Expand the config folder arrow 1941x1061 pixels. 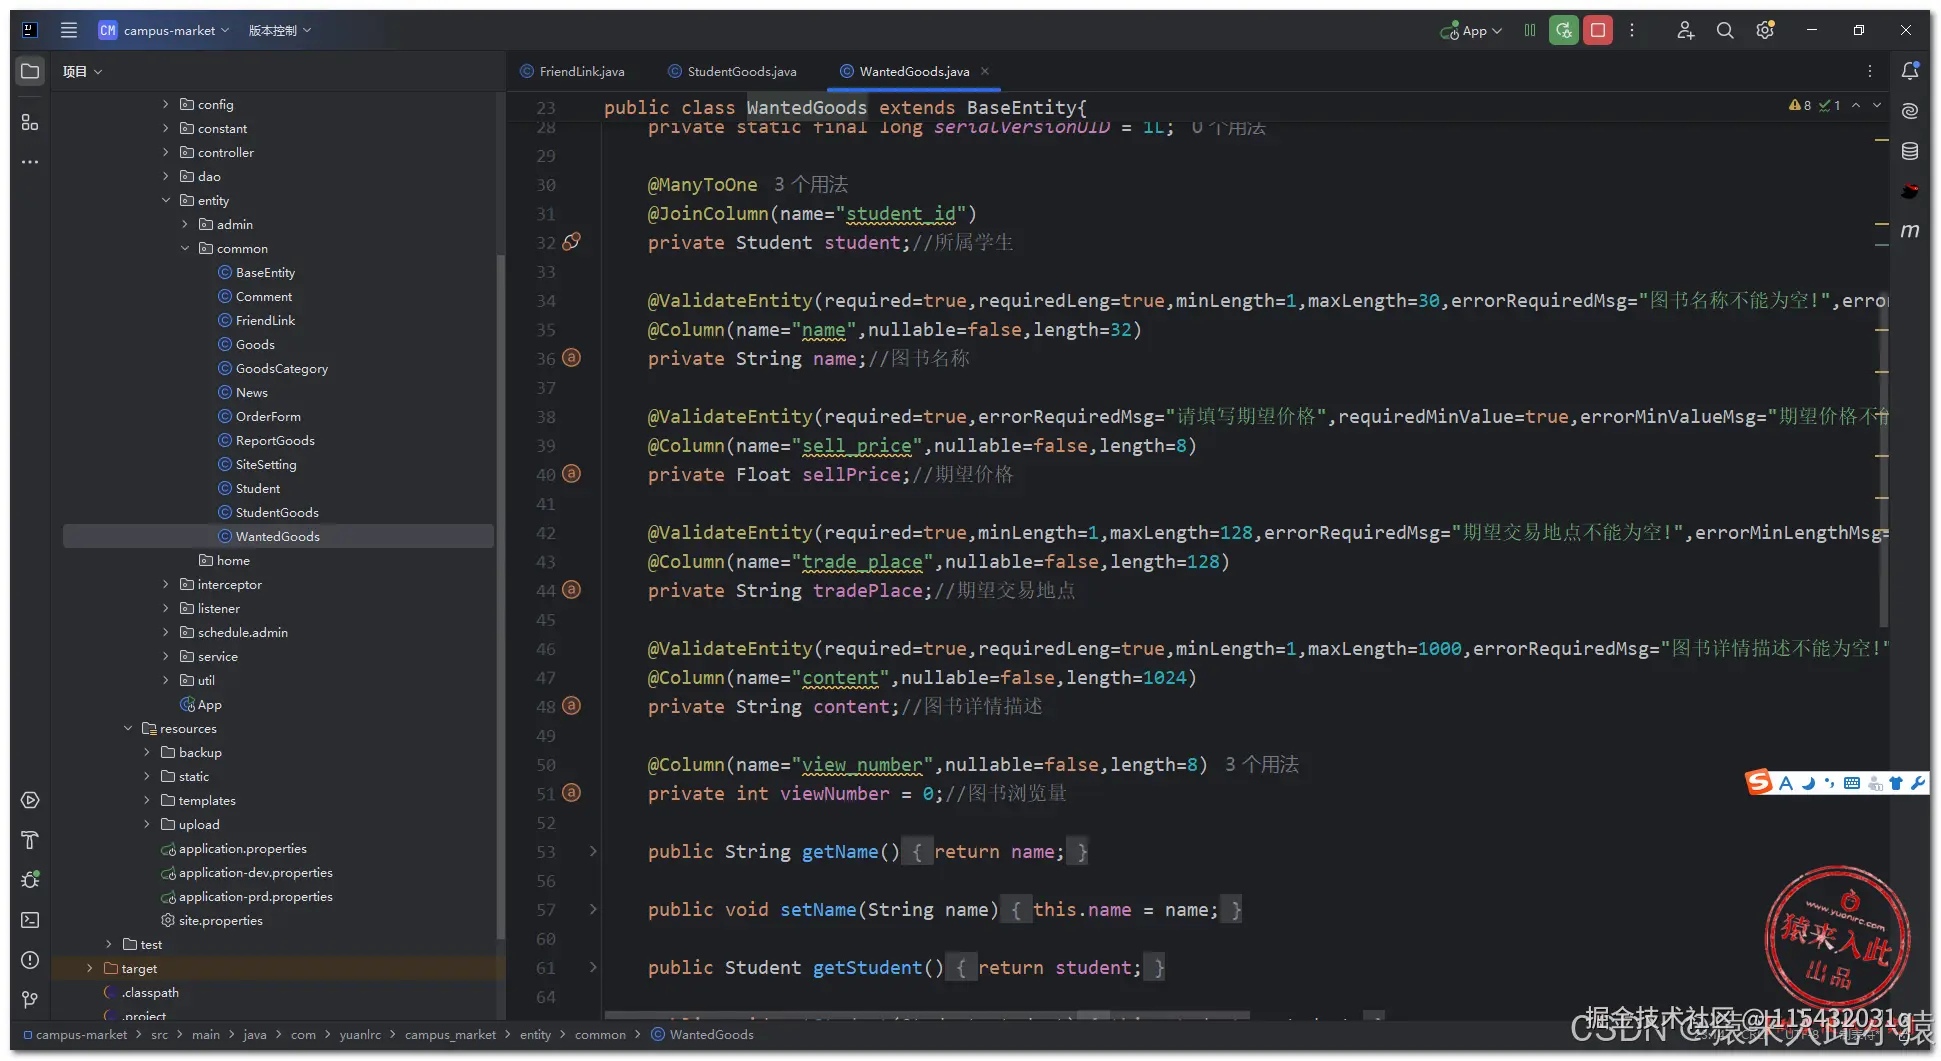point(166,104)
